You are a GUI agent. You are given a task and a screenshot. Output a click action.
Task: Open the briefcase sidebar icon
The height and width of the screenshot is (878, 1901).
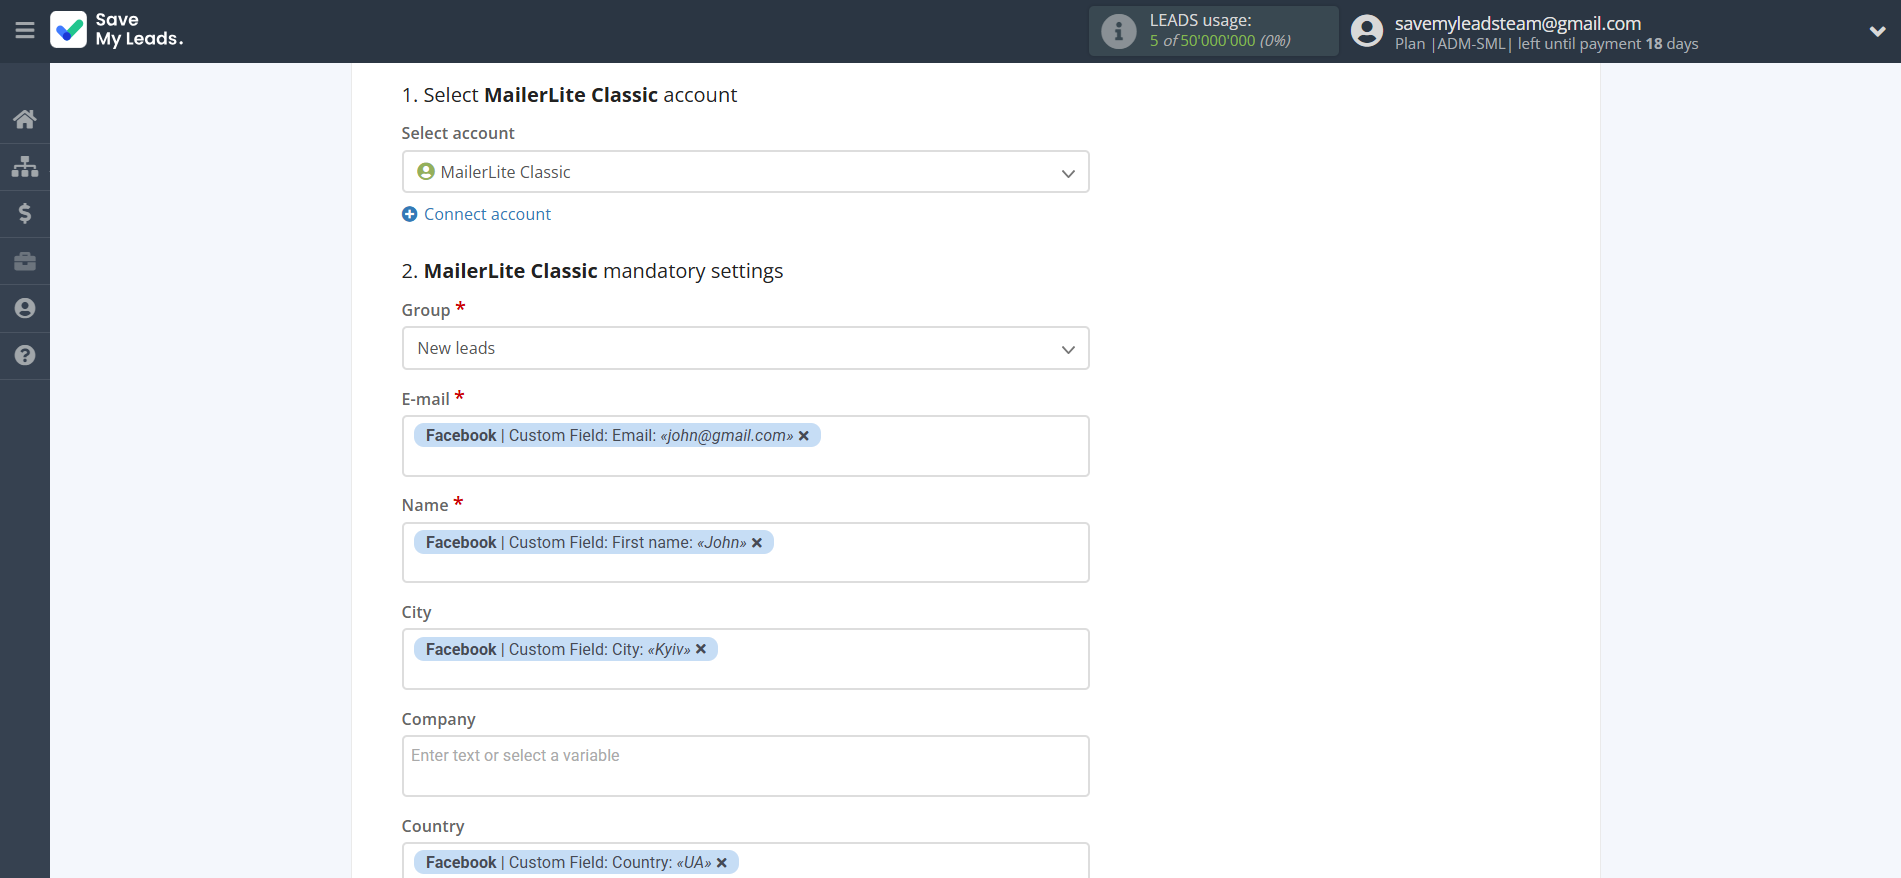coord(25,261)
